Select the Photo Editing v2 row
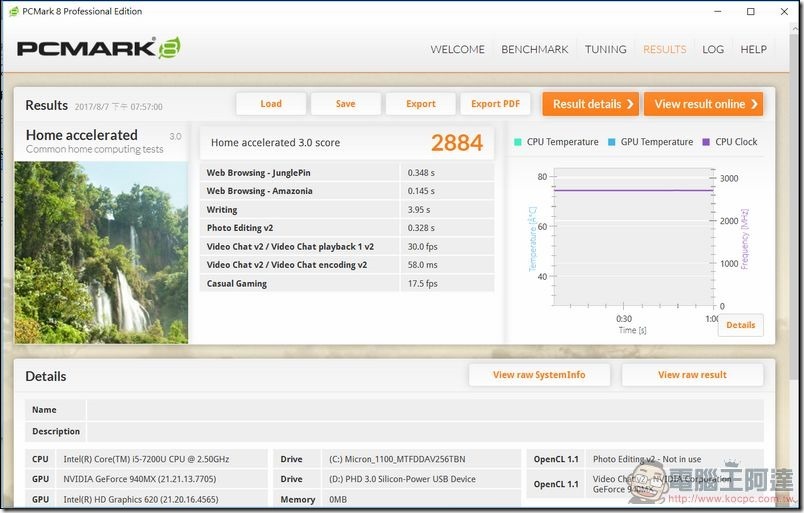804x513 pixels. 347,228
